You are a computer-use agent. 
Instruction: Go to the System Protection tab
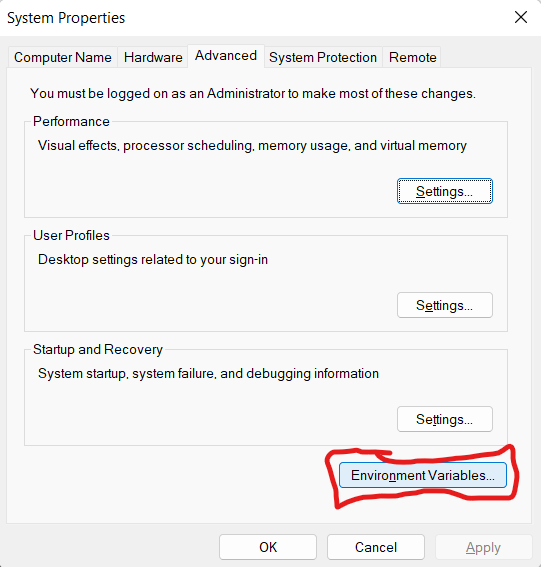coord(323,57)
